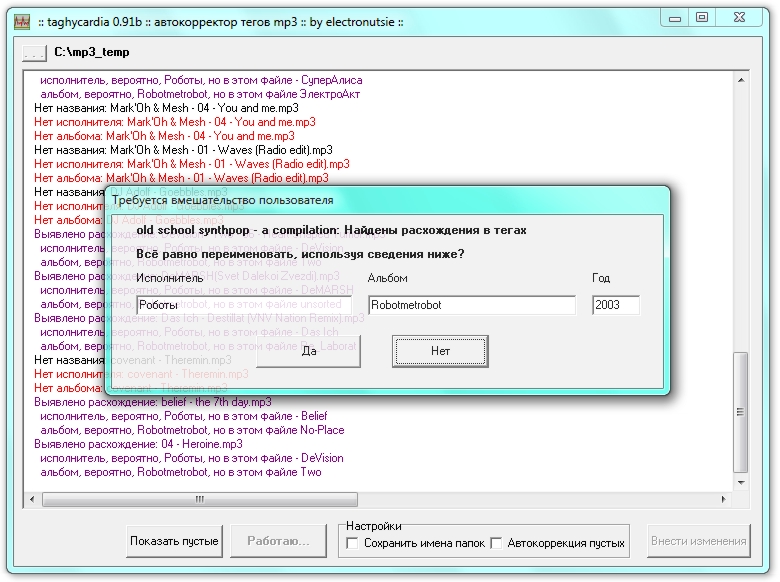The width and height of the screenshot is (780, 582).
Task: Select line 'Выявлено расхождение: belief - the 7th day.mp3'
Action: (x=153, y=402)
